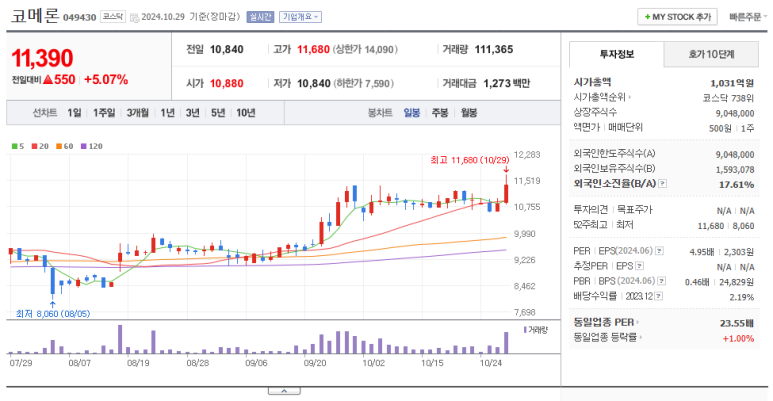Click the calendar icon next to the date

pos(135,18)
